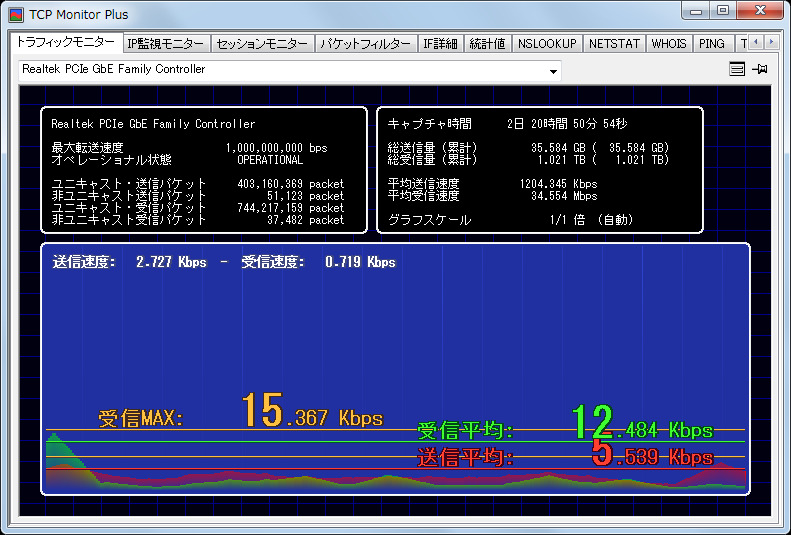Screen dimensions: 791x535
Task: Select the WHOIS tab
Action: (x=669, y=44)
